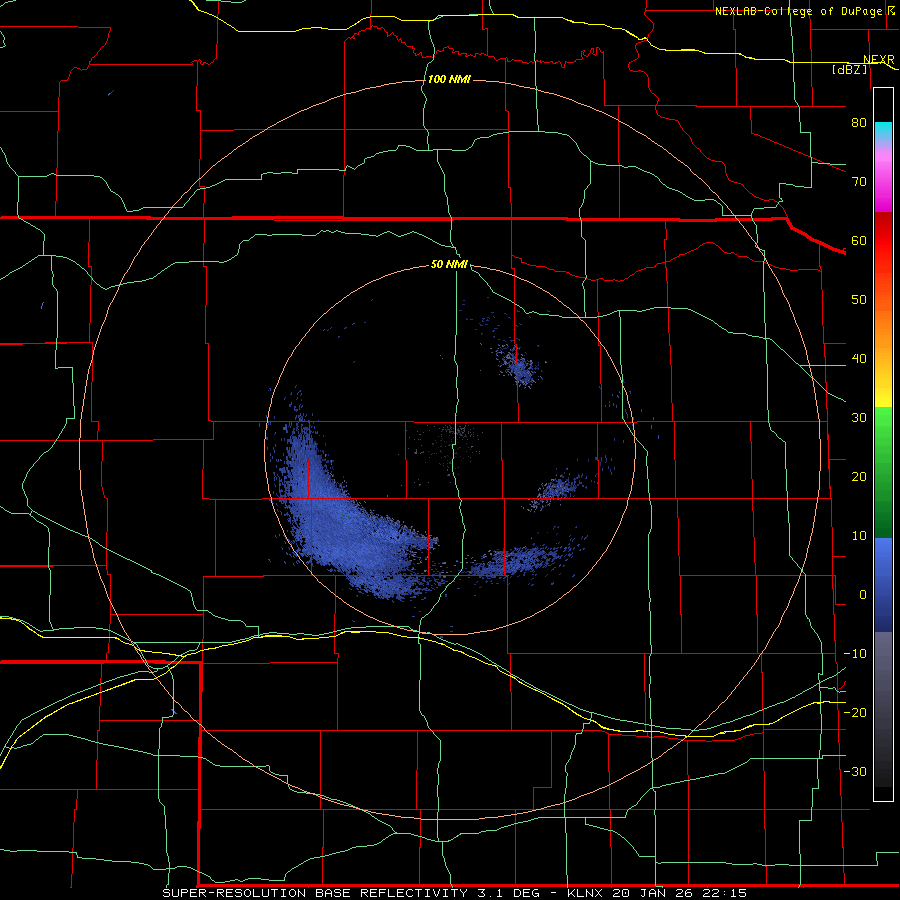The width and height of the screenshot is (900, 900).
Task: Click the 80 dBZ scale label
Action: [859, 122]
